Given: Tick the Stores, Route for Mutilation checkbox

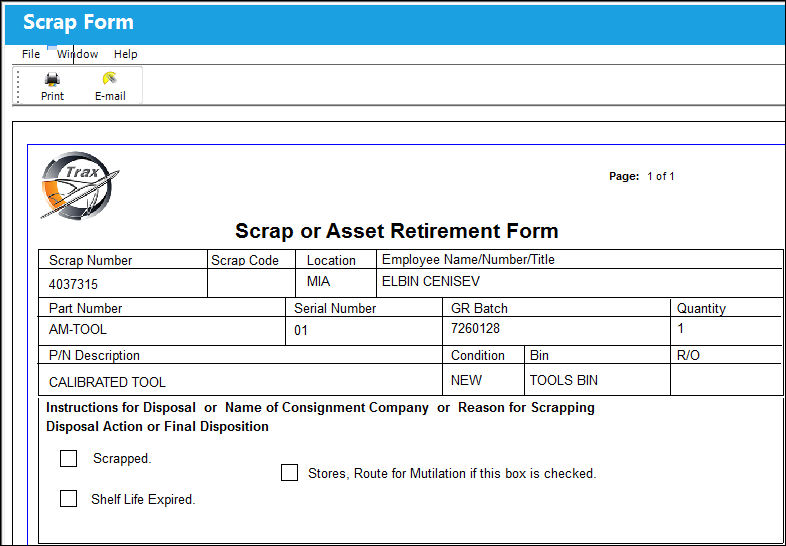Looking at the screenshot, I should click(289, 472).
